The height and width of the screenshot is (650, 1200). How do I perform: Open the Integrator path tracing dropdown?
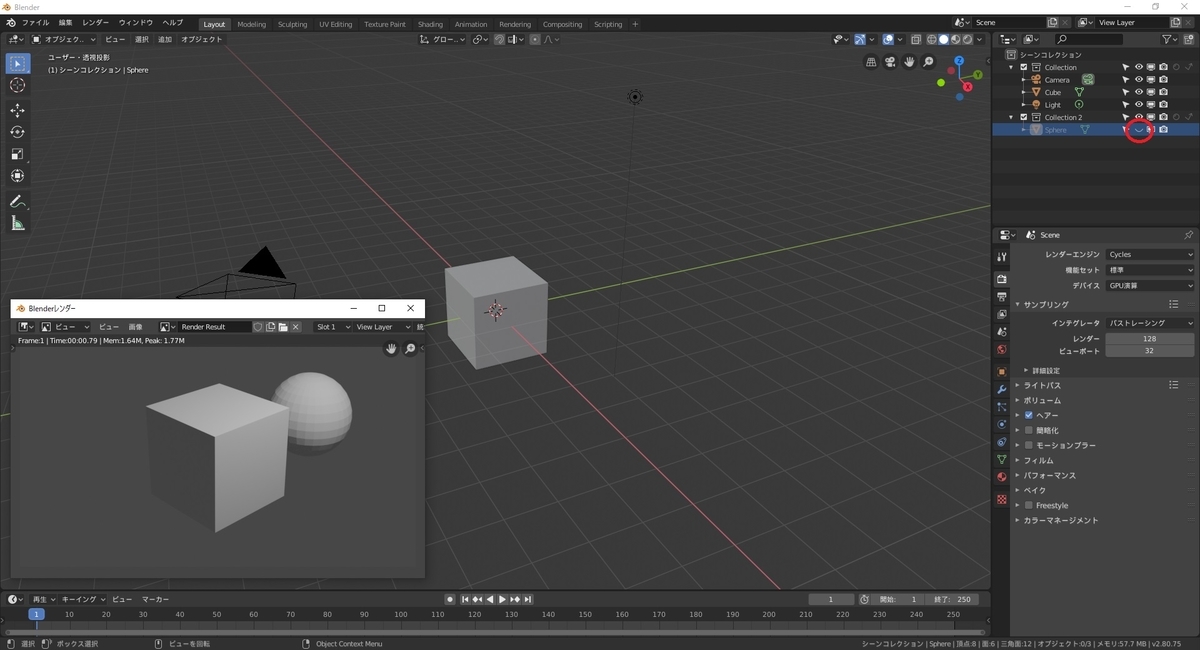(1150, 323)
